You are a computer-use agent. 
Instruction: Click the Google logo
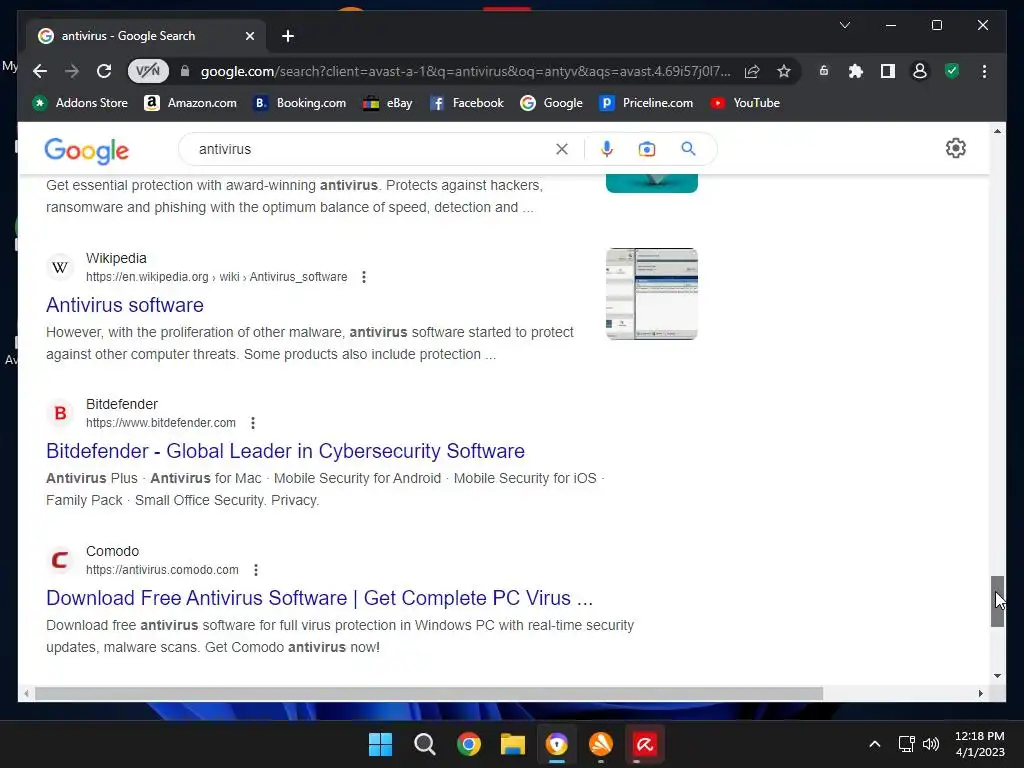(x=86, y=151)
